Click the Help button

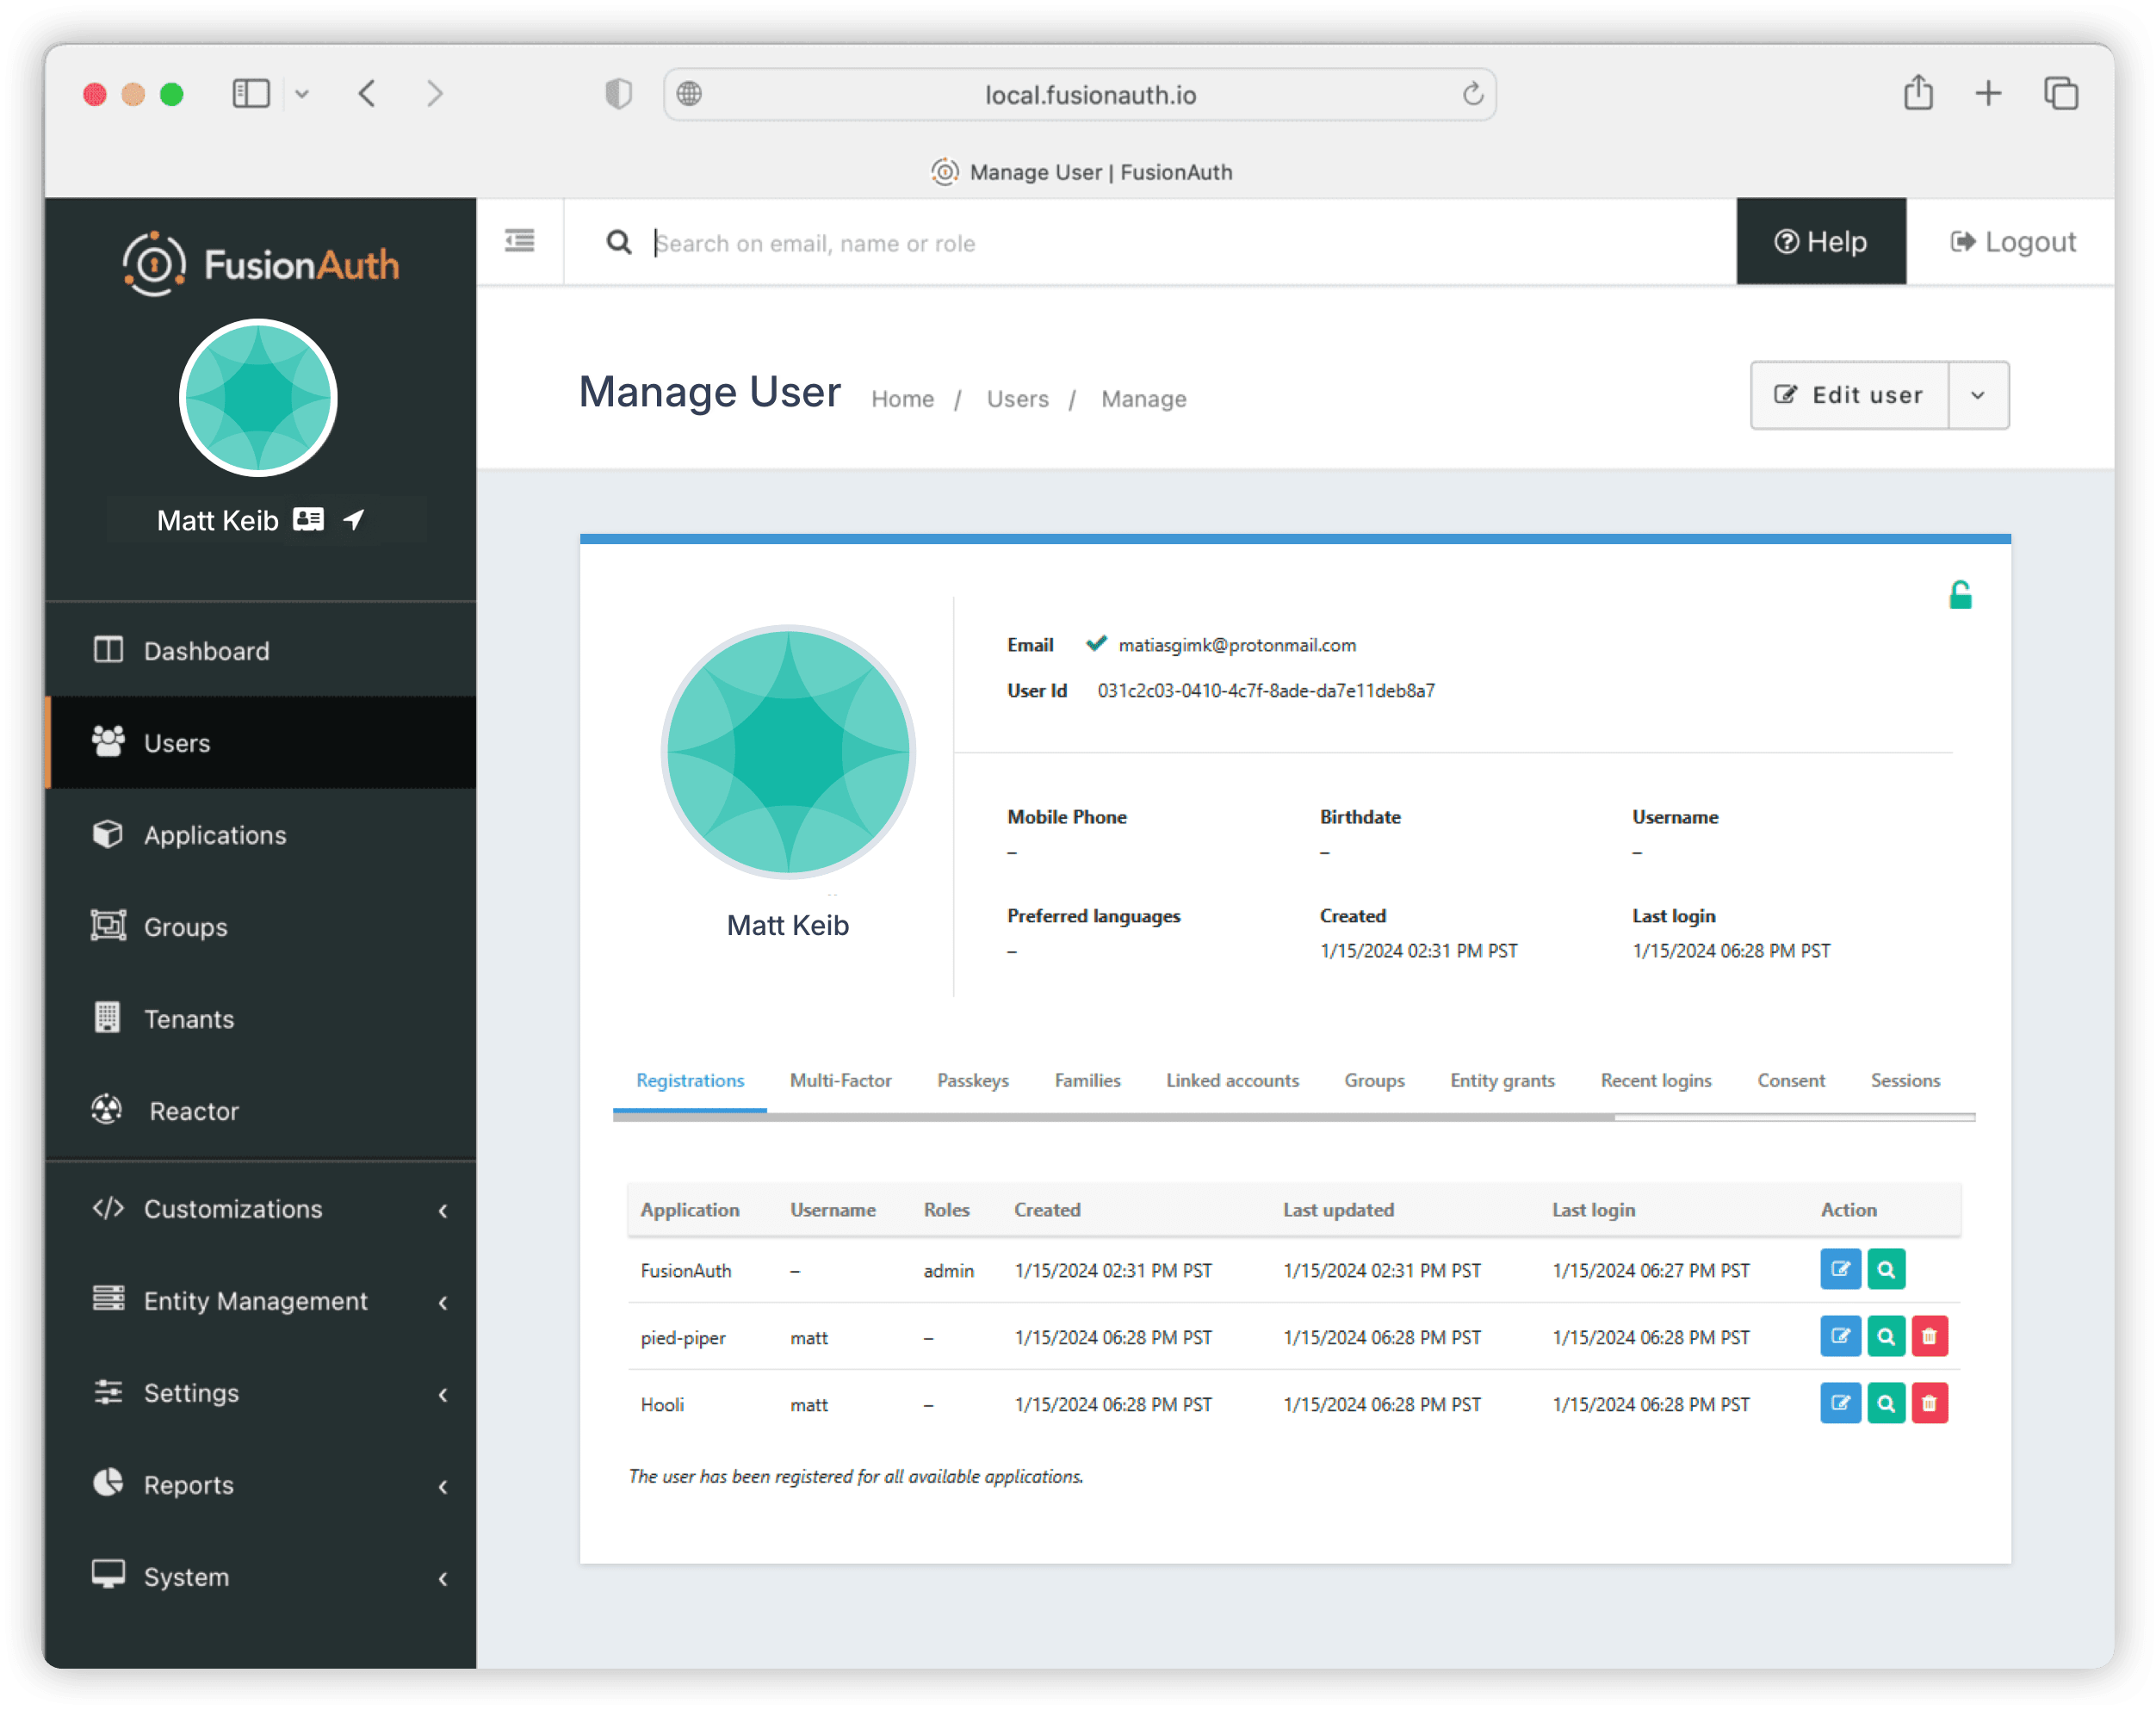point(1821,241)
